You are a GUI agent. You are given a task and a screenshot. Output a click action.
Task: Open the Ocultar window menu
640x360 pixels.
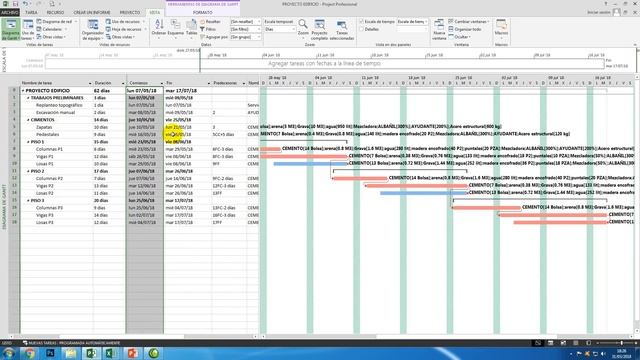(x=460, y=37)
